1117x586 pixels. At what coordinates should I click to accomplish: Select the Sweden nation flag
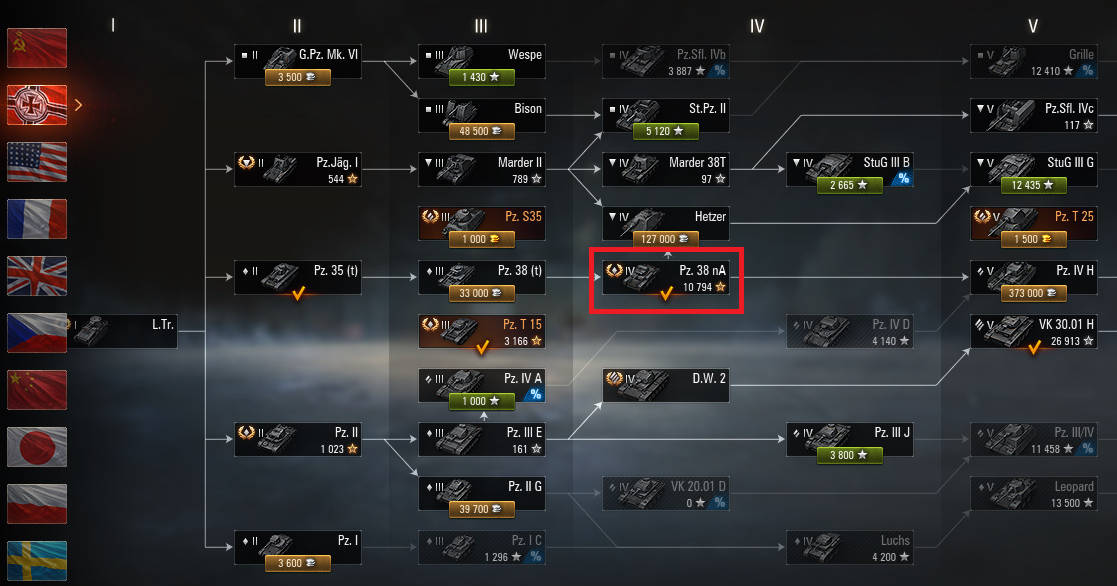click(x=37, y=560)
